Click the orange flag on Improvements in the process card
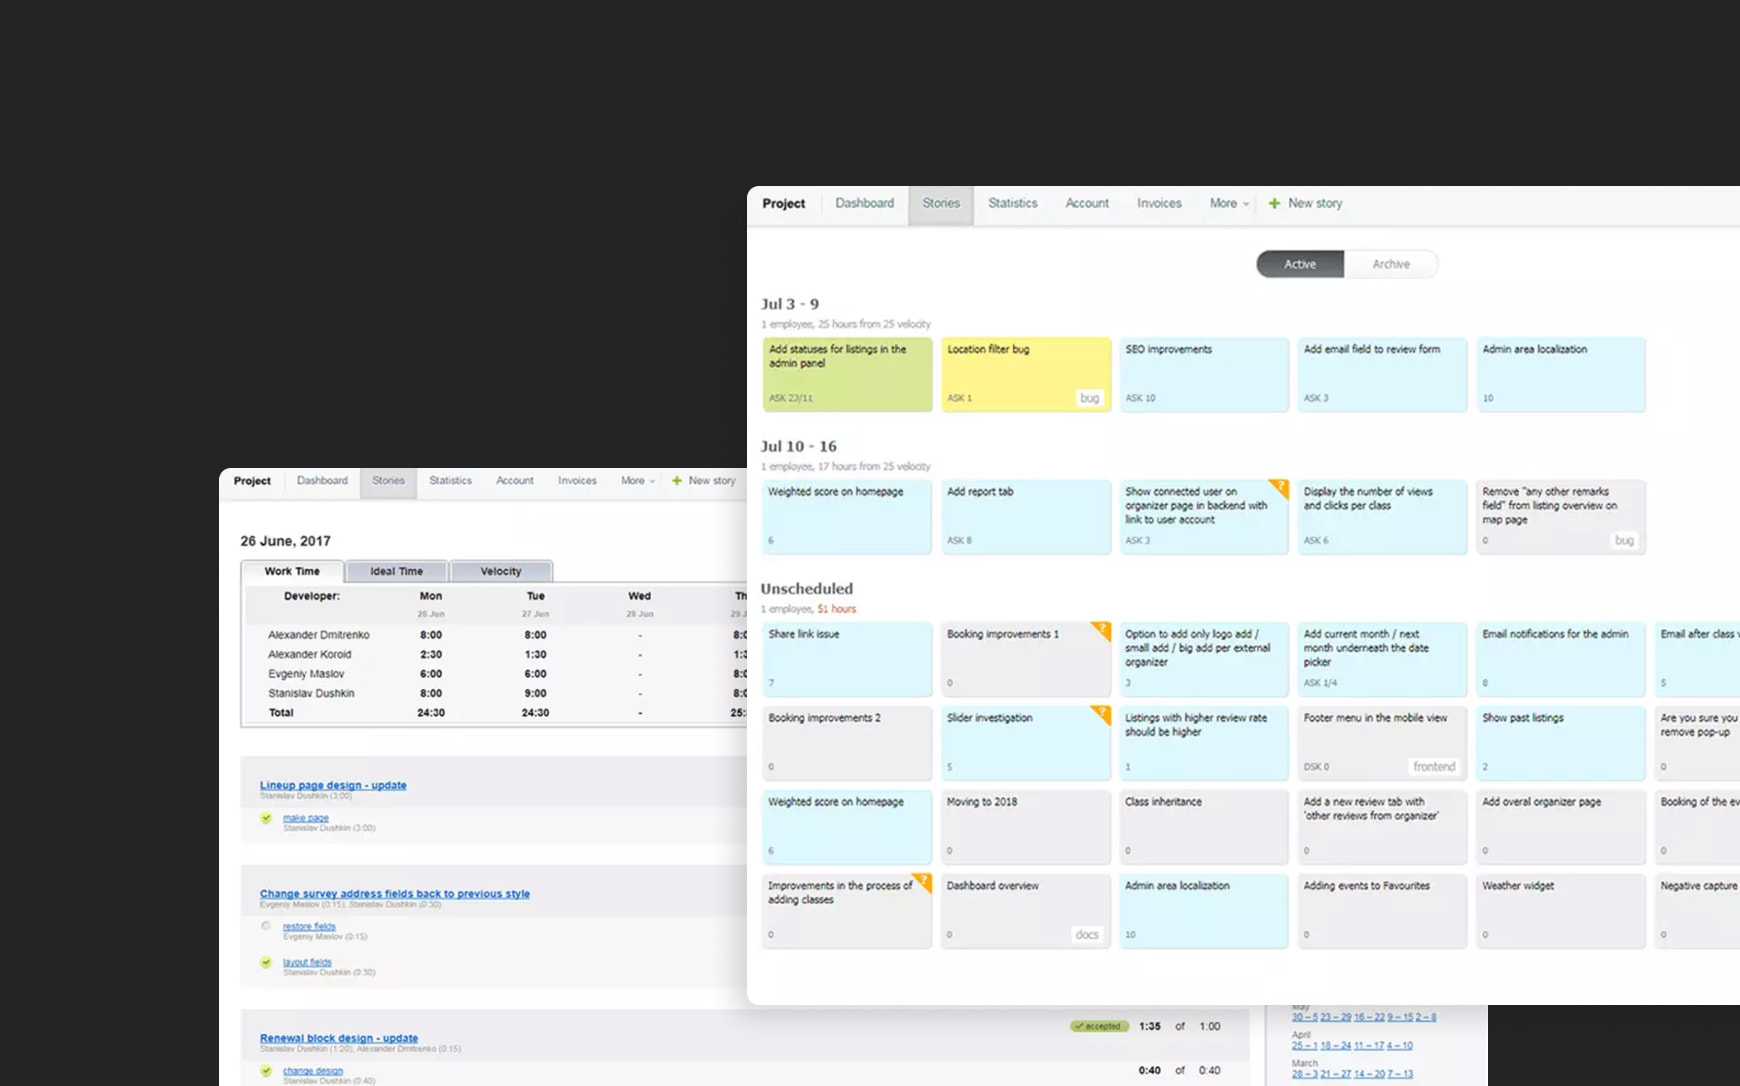Viewport: 1740px width, 1086px height. [x=922, y=882]
